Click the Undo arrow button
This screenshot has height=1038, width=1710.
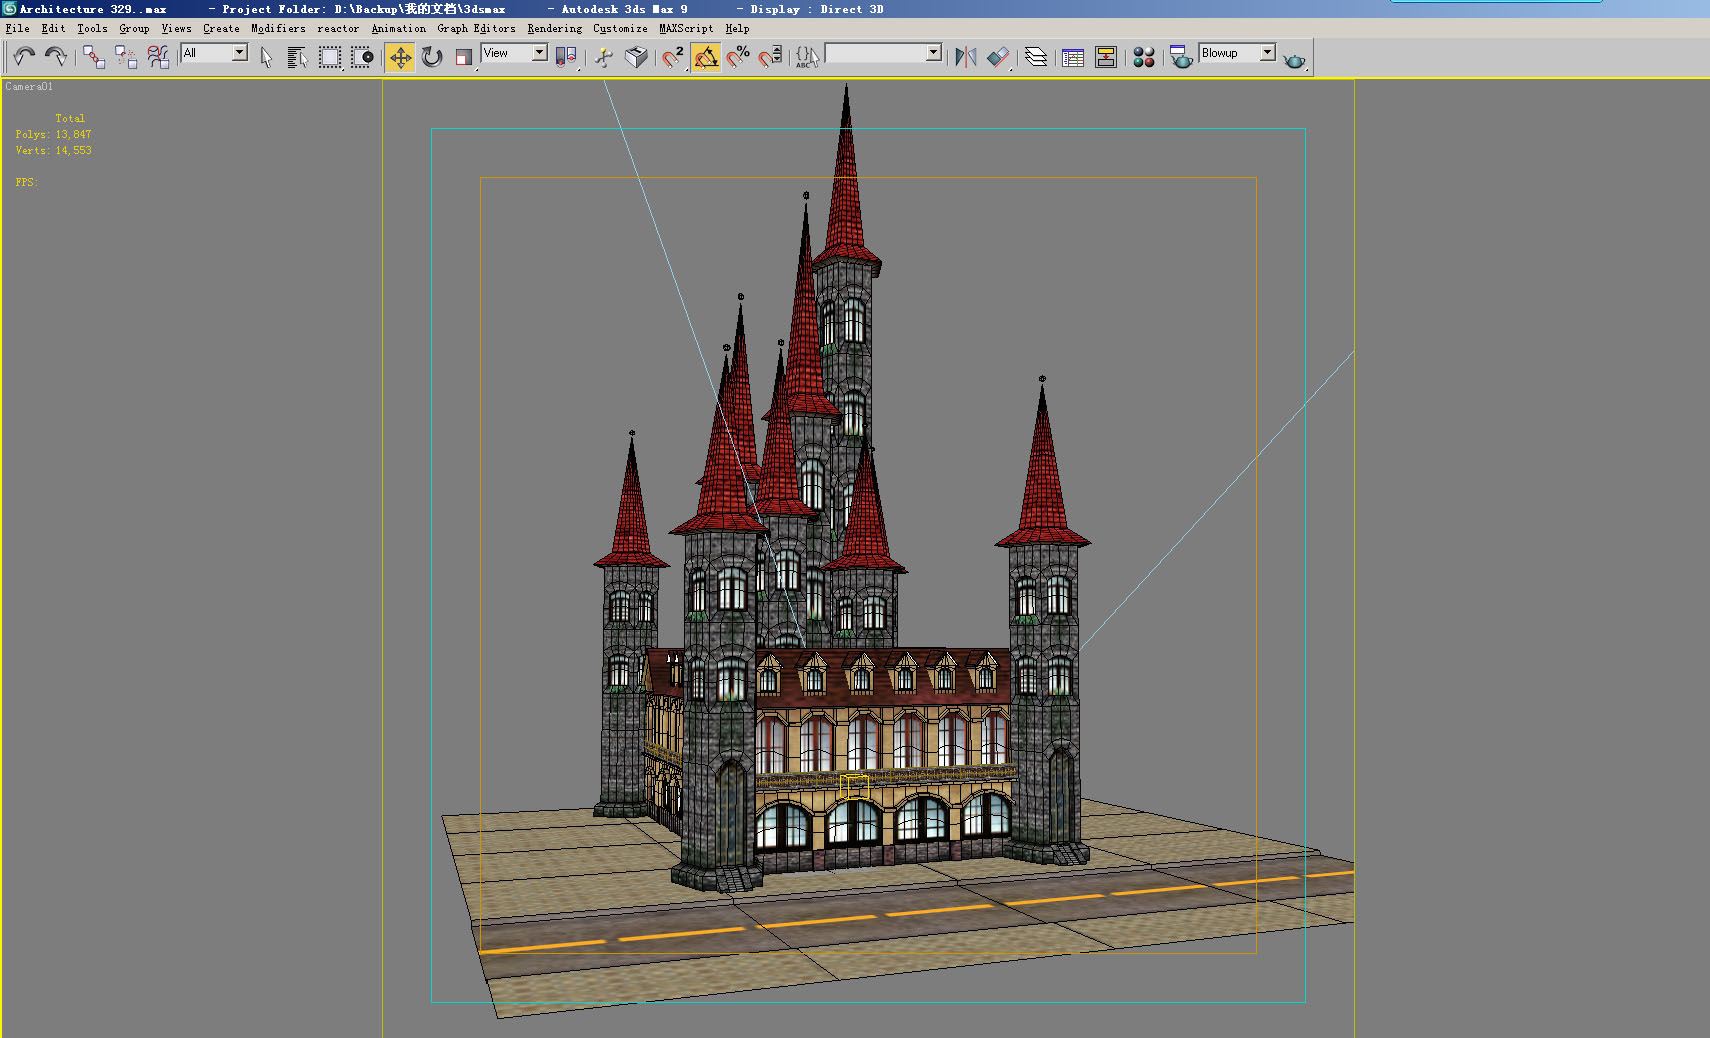coord(23,57)
